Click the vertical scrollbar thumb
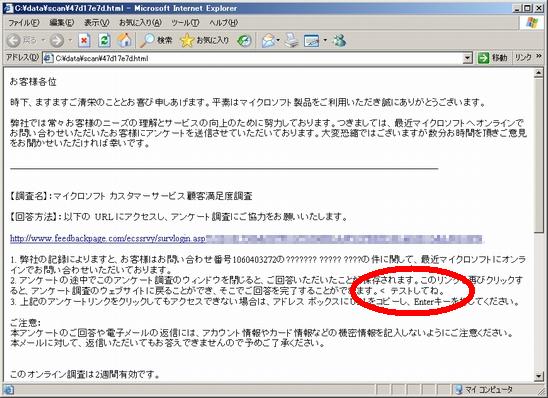This screenshot has width=548, height=398. [539, 155]
